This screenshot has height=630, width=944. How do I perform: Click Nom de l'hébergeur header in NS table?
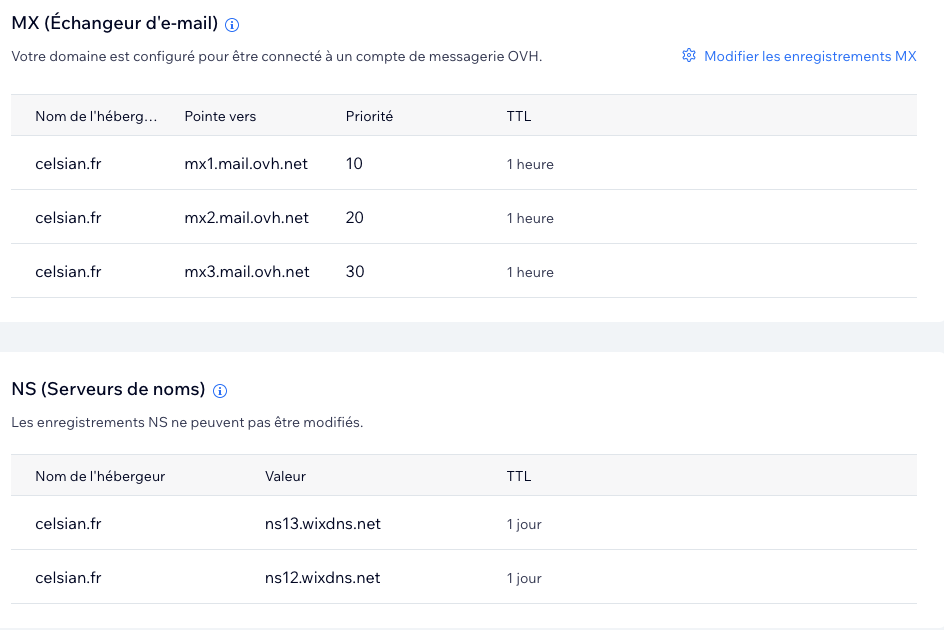[x=100, y=476]
